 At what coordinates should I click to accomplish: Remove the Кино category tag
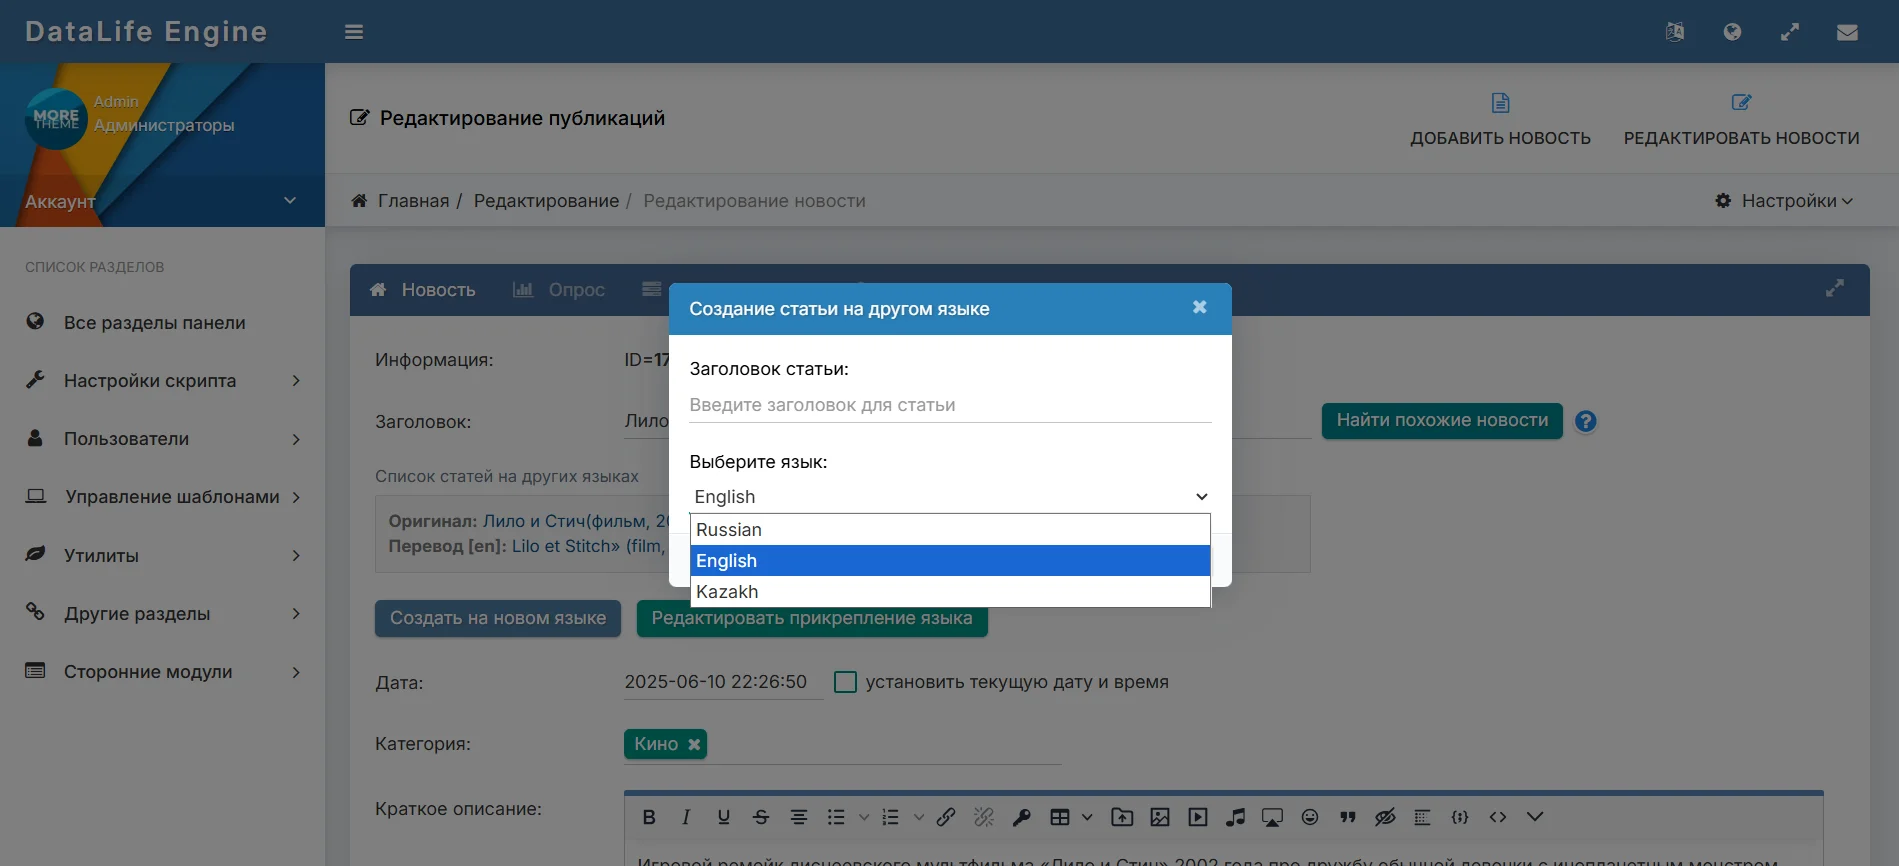tap(694, 744)
